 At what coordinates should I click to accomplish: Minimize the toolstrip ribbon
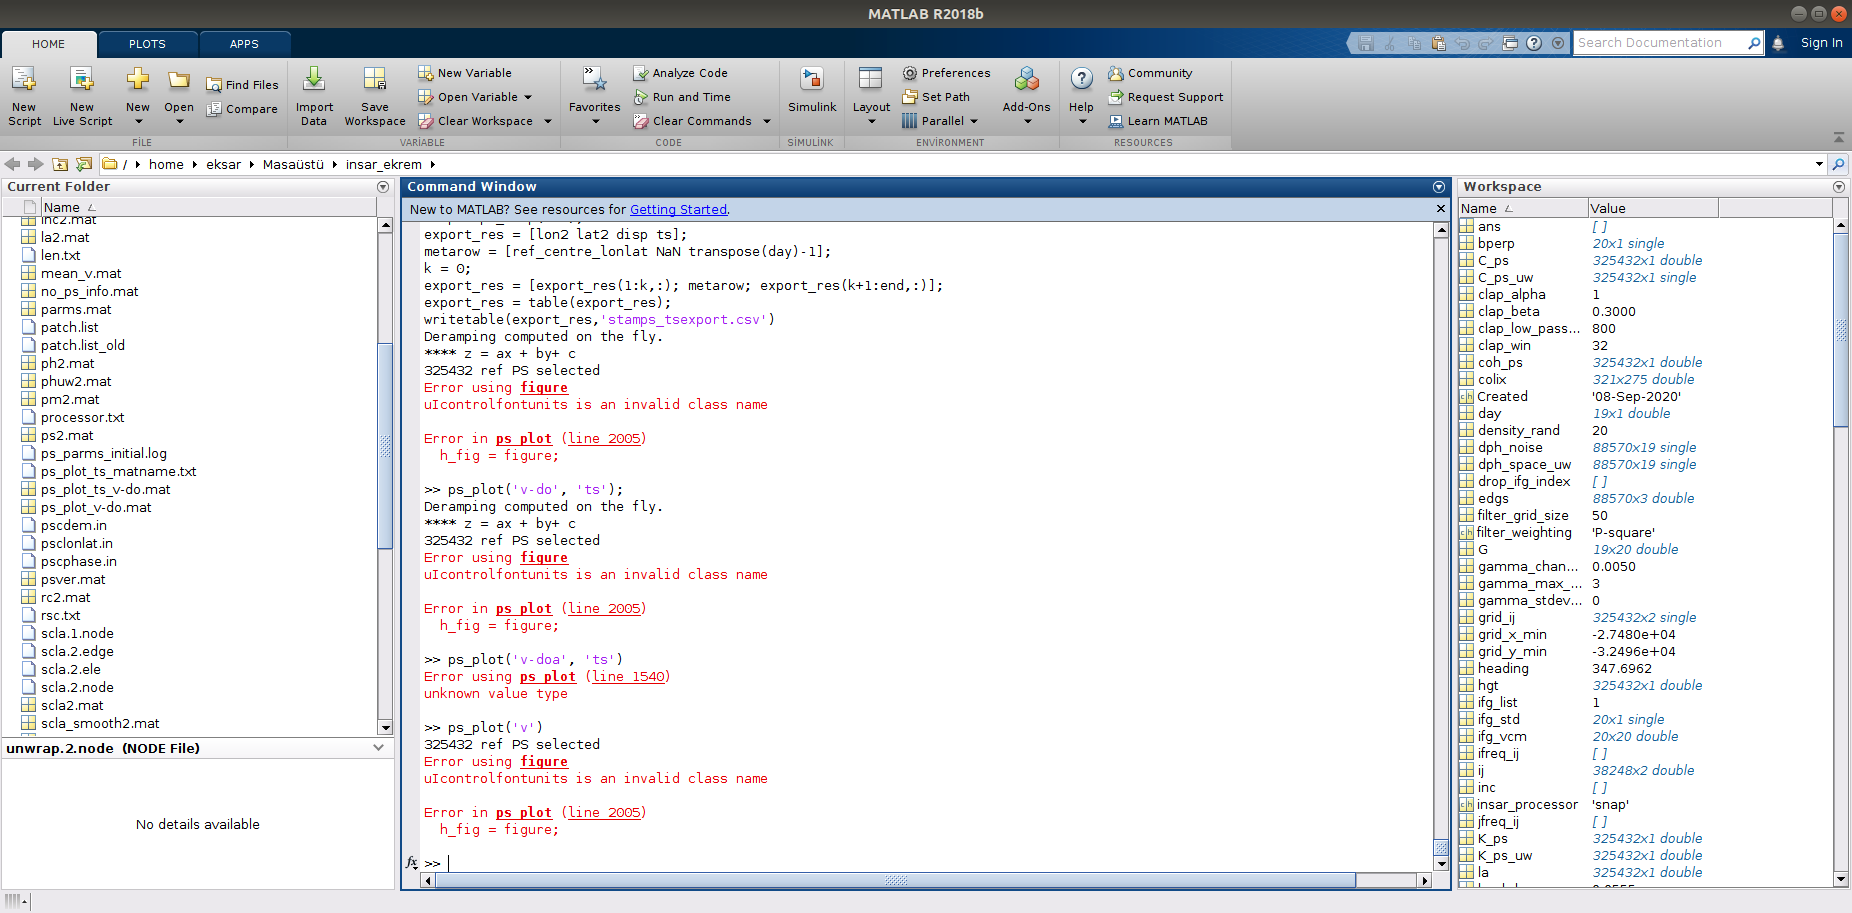pyautogui.click(x=1838, y=137)
